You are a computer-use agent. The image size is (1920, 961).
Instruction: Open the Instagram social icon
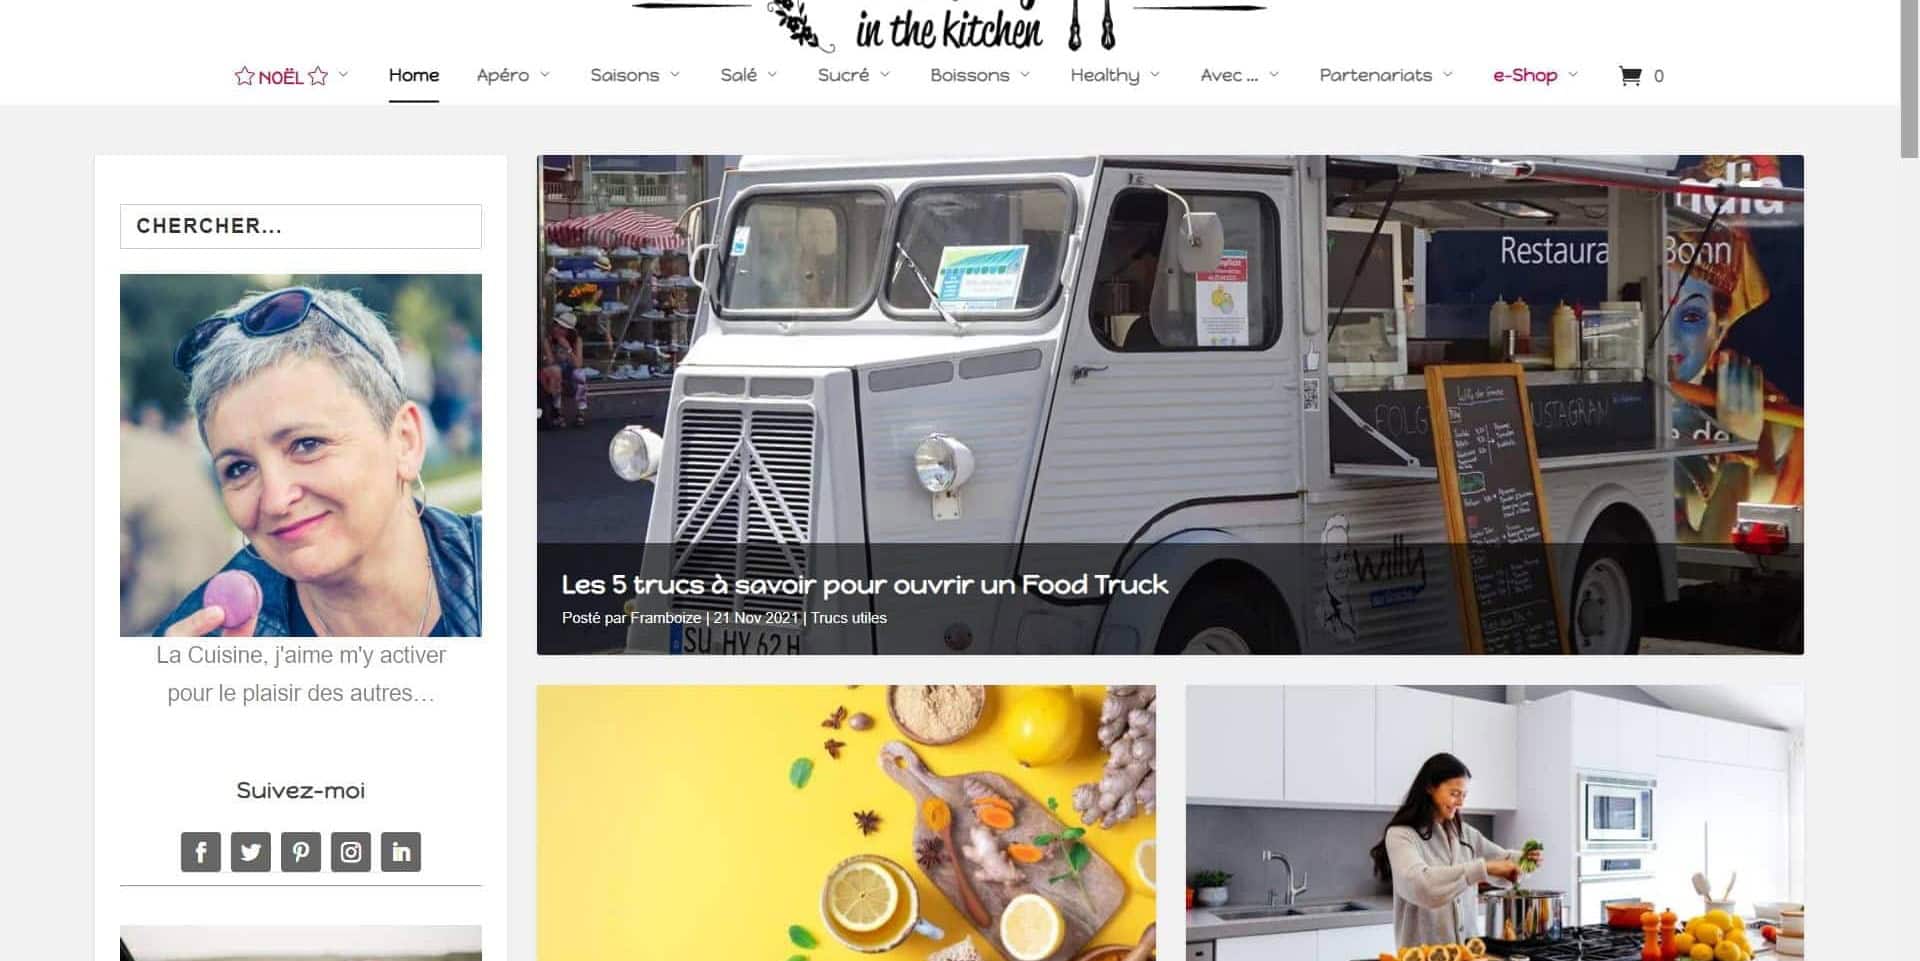coord(350,852)
